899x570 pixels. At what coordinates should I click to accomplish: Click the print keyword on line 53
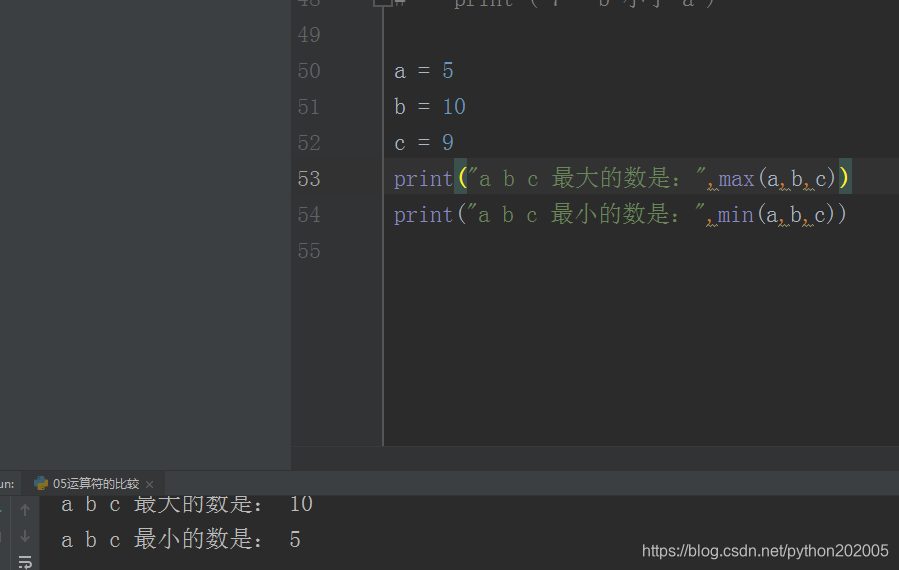point(423,179)
